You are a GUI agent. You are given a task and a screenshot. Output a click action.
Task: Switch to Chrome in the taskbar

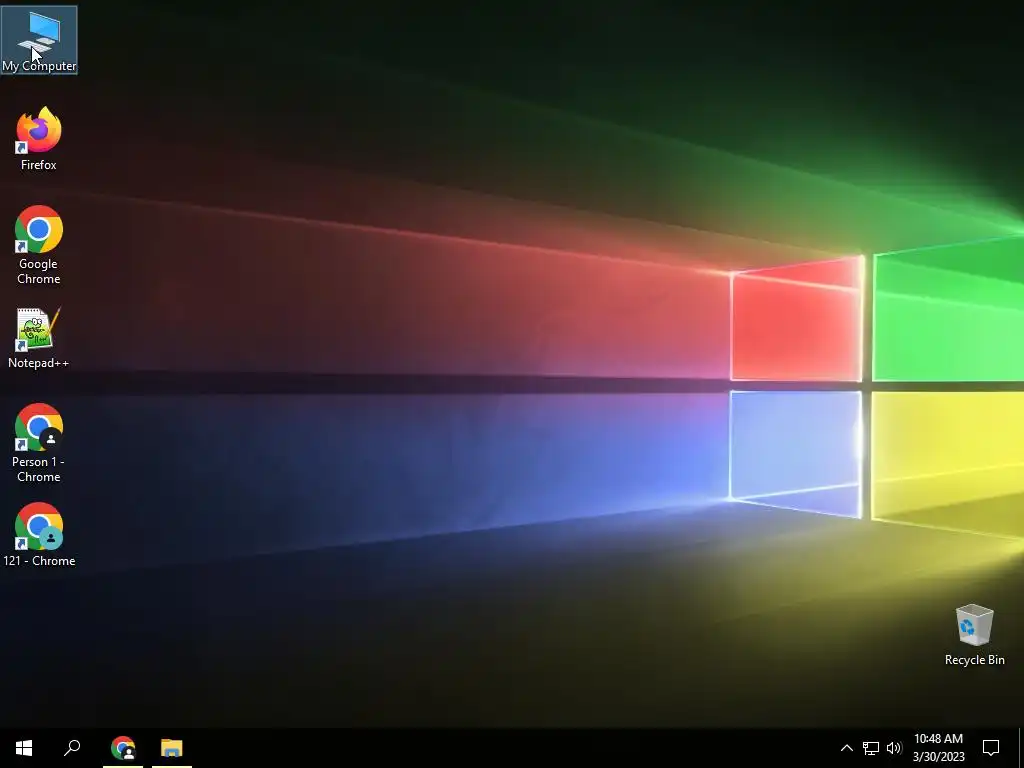[x=123, y=748]
